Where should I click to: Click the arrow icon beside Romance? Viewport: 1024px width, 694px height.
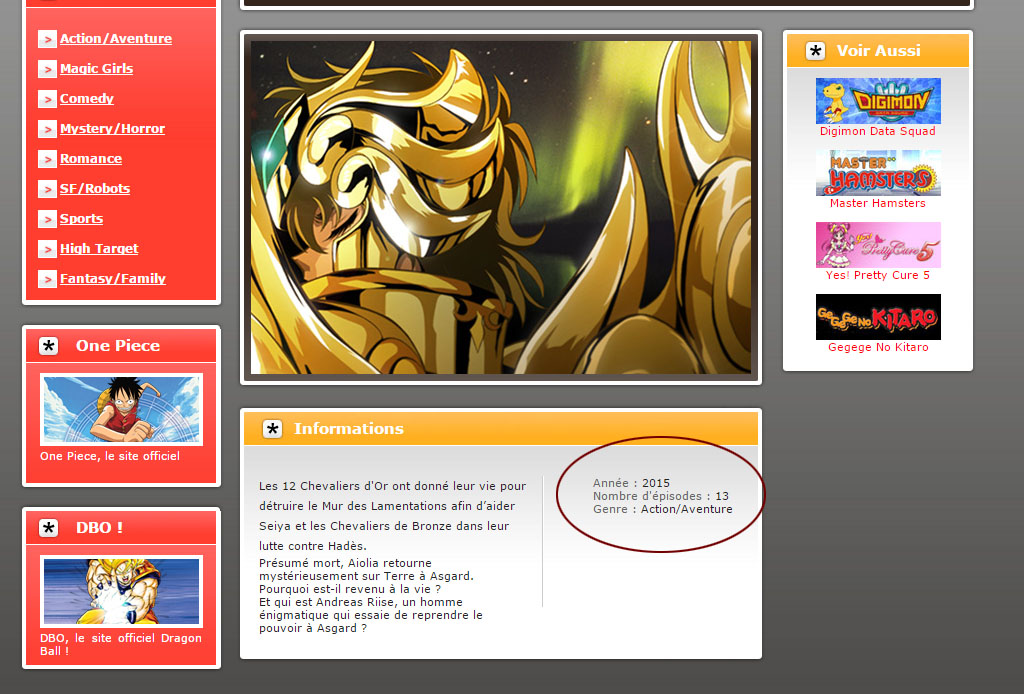click(47, 159)
